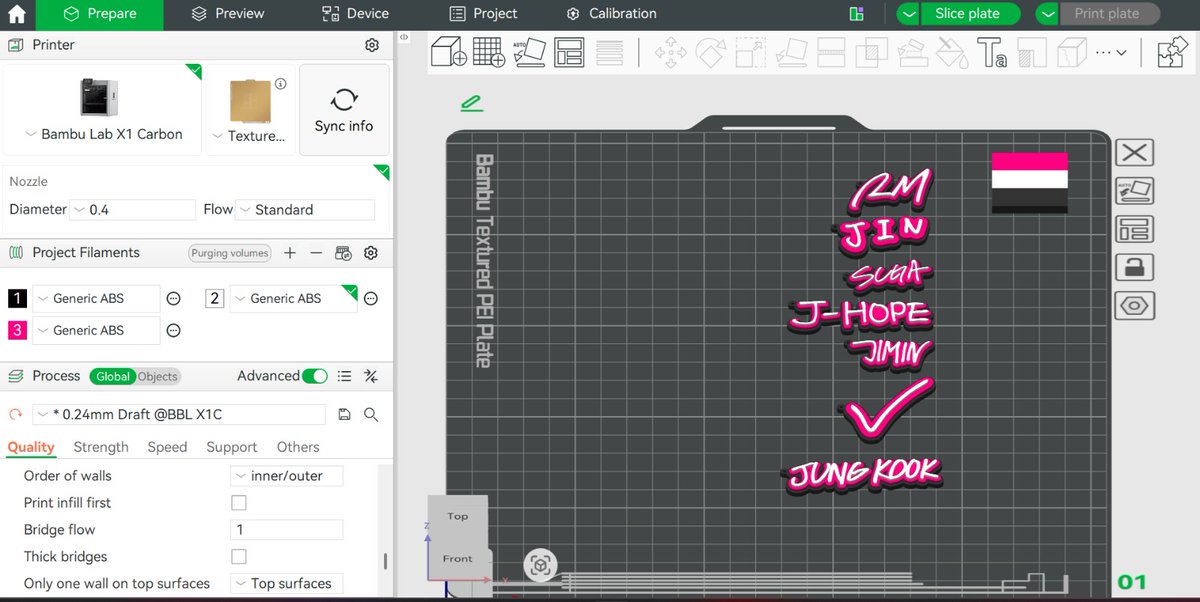Open the Flow Standard dropdown
Screen dimensions: 1200x602
tap(305, 210)
